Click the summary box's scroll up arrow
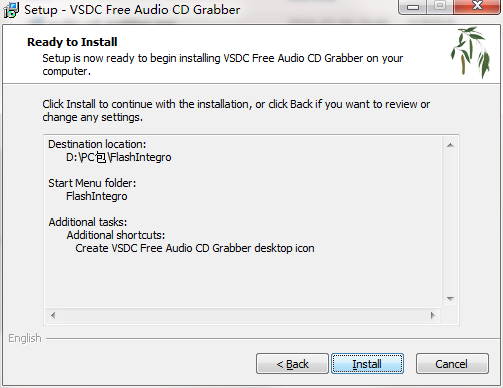This screenshot has height=388, width=503. click(450, 145)
